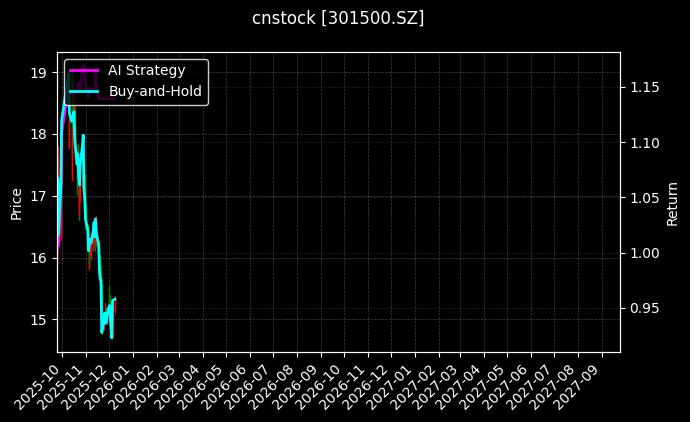
Task: Click the 2025-10 date tick label
Action: click(35, 385)
